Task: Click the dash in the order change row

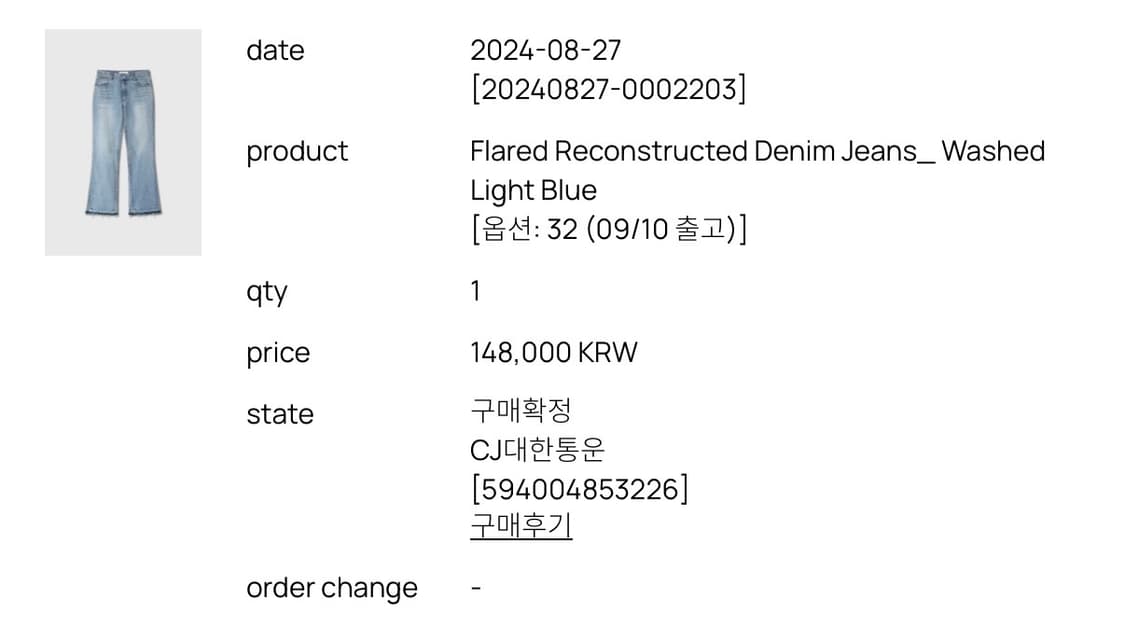Action: click(475, 588)
